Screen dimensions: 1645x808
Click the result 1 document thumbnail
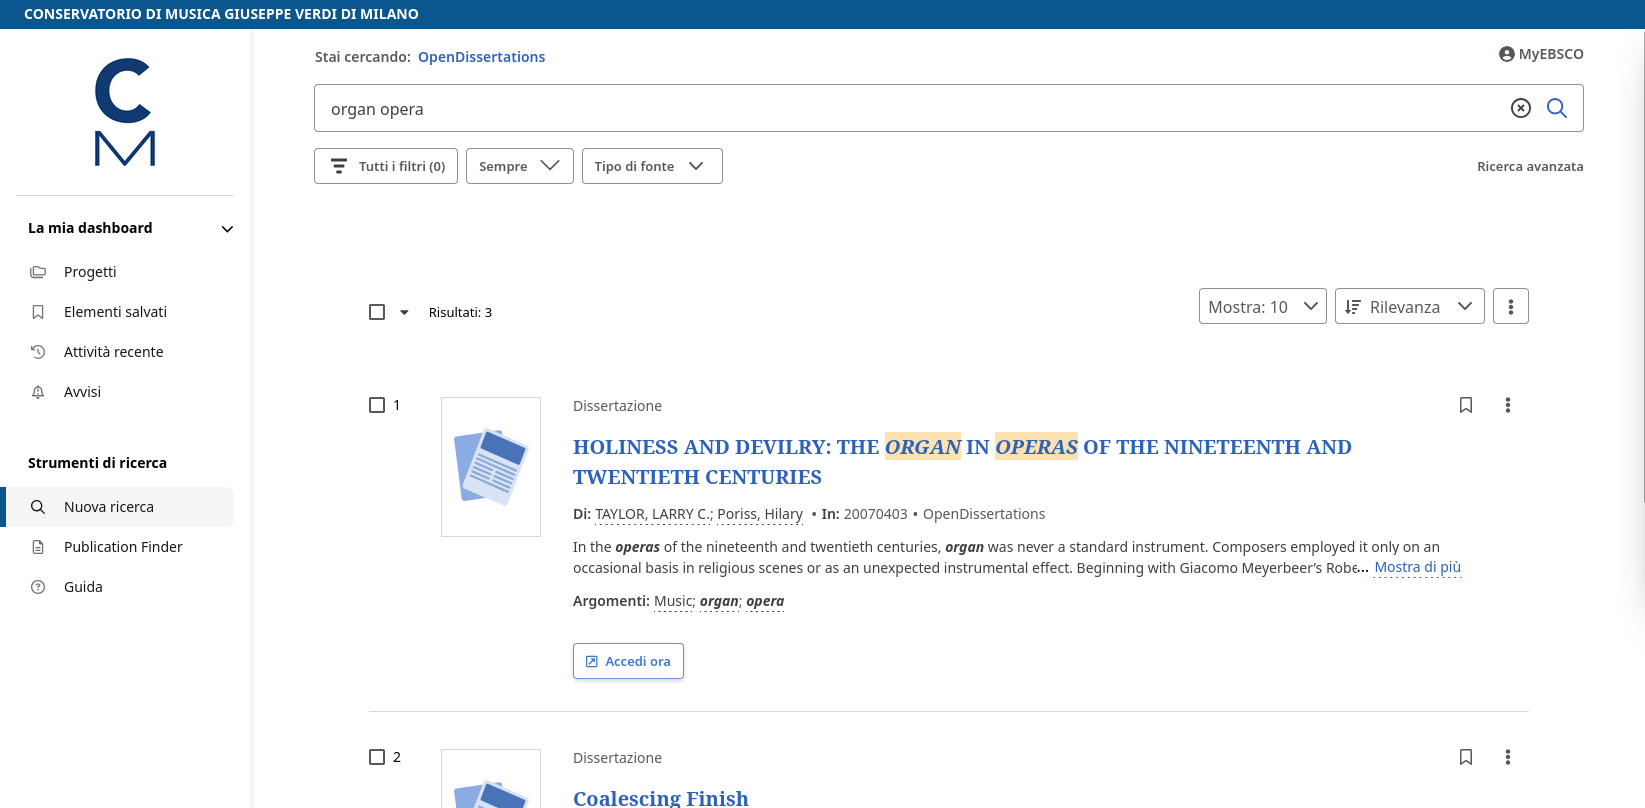(491, 467)
